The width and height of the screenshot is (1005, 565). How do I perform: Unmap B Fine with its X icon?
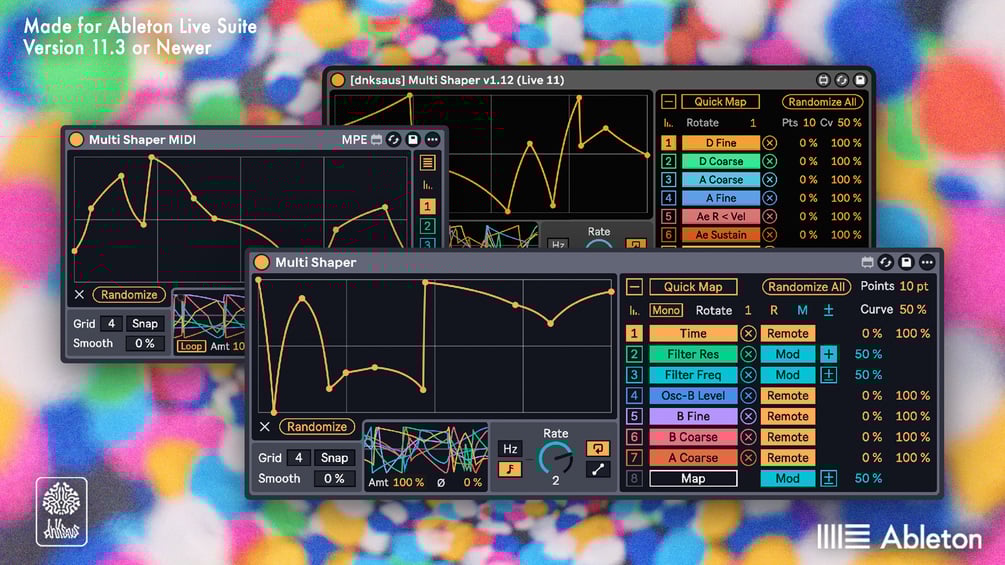pyautogui.click(x=748, y=416)
